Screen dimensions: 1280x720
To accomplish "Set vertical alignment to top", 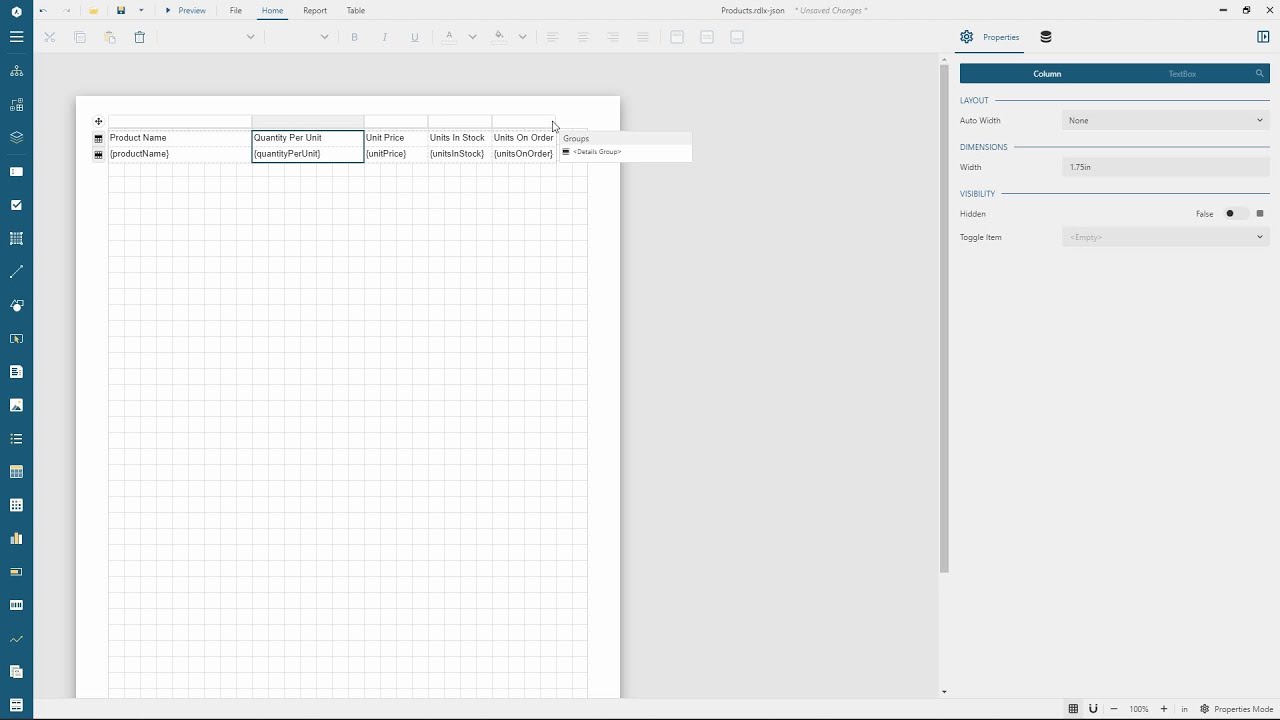I will [677, 37].
